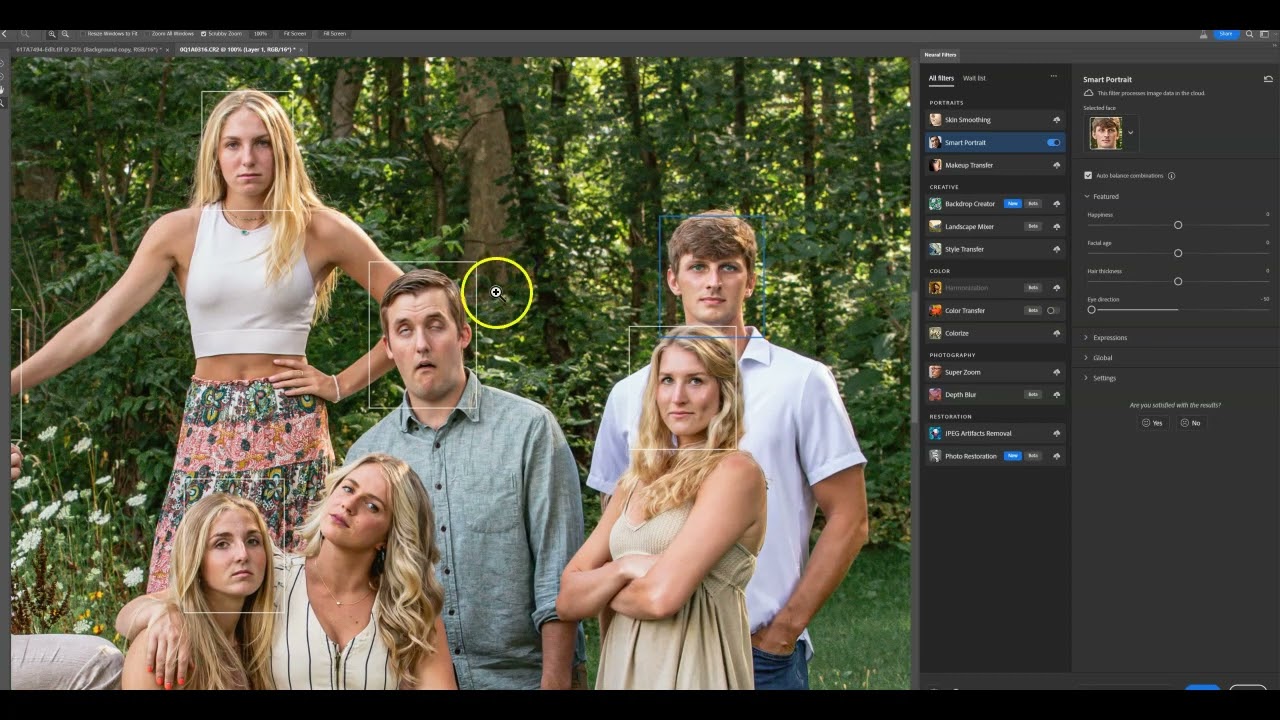Download the Skin Smoothing filter from cloud
Image resolution: width=1280 pixels, height=720 pixels.
tap(1056, 120)
